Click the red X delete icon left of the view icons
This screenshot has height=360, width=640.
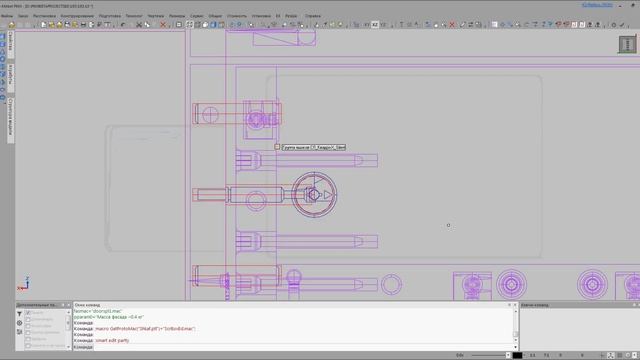click(163, 25)
